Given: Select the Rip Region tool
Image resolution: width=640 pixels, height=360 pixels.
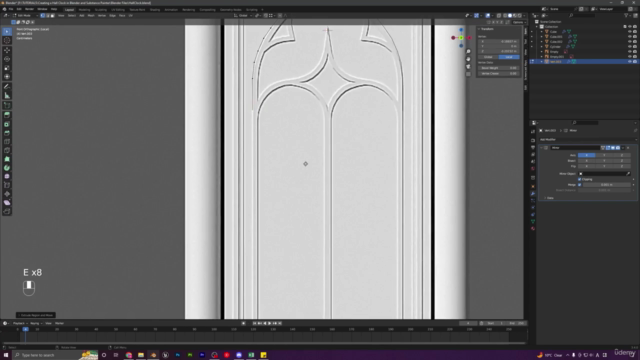Looking at the screenshot, I should pyautogui.click(x=7, y=211).
